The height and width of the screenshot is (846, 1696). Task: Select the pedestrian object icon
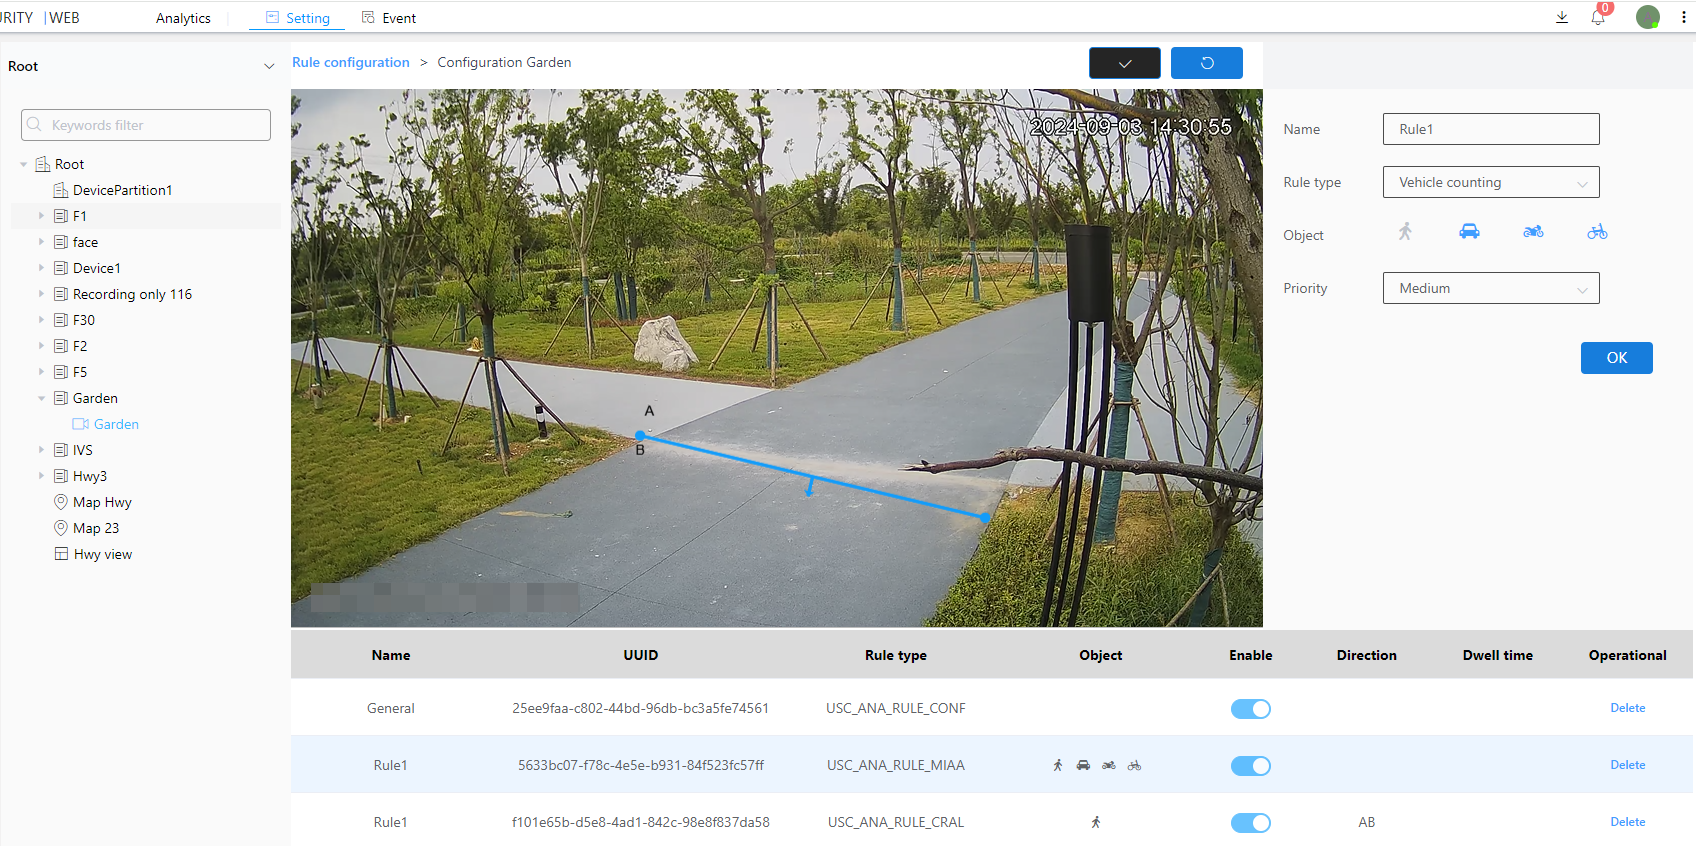1405,232
